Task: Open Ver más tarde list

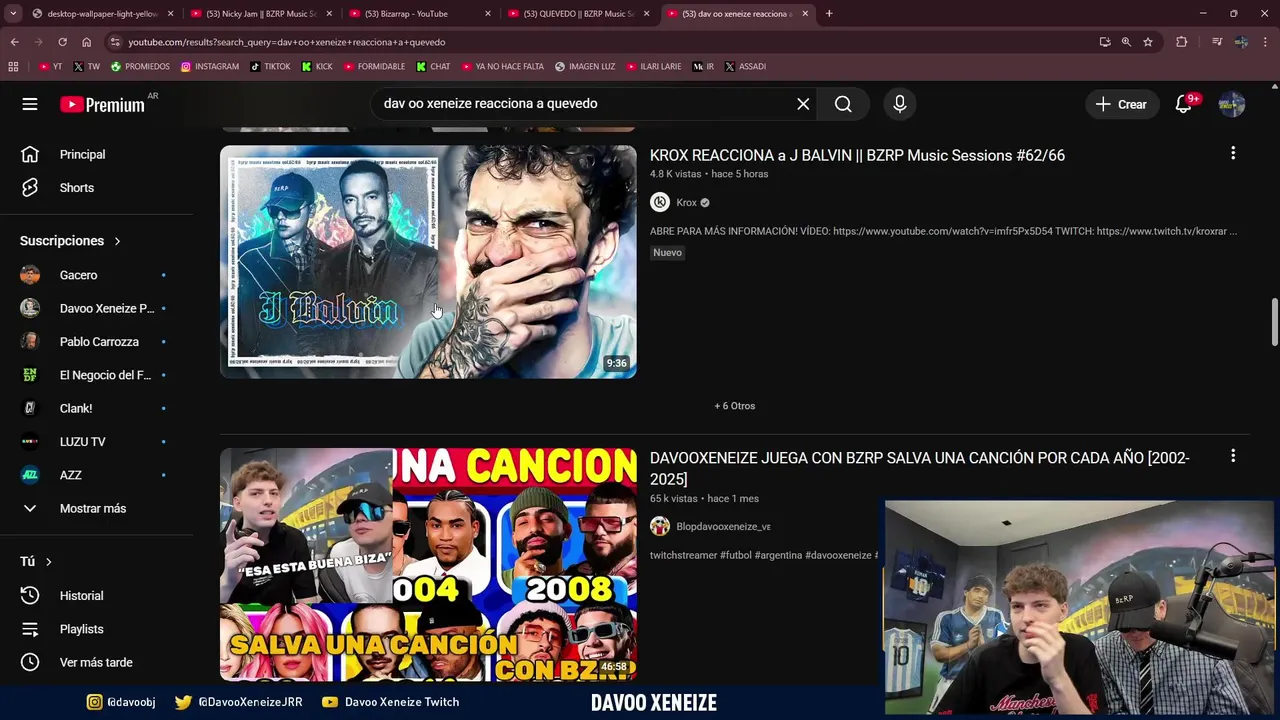Action: click(x=95, y=662)
